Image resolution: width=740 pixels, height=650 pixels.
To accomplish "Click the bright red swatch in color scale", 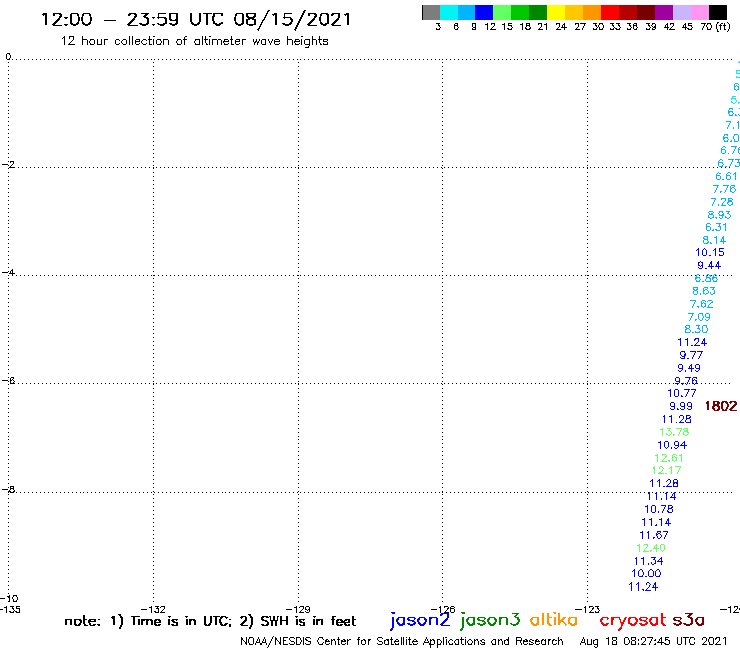I will 610,12.
